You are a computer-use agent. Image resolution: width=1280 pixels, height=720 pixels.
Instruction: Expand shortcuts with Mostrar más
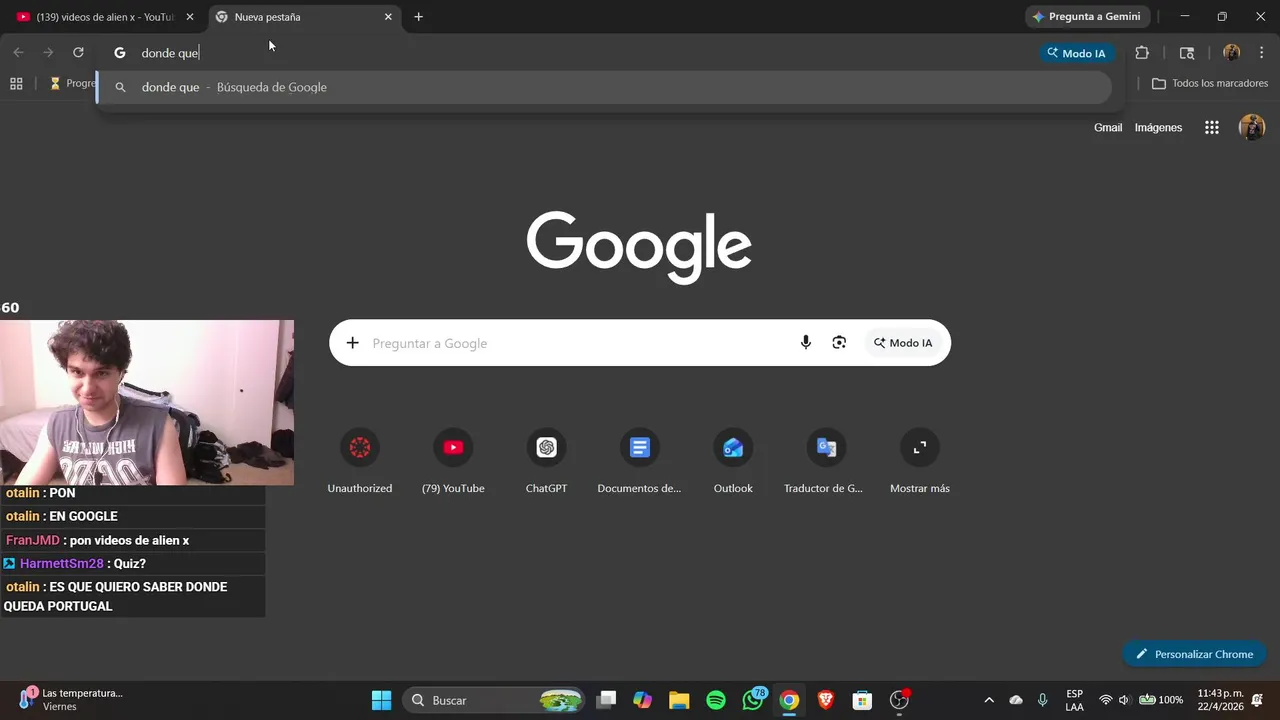point(920,462)
